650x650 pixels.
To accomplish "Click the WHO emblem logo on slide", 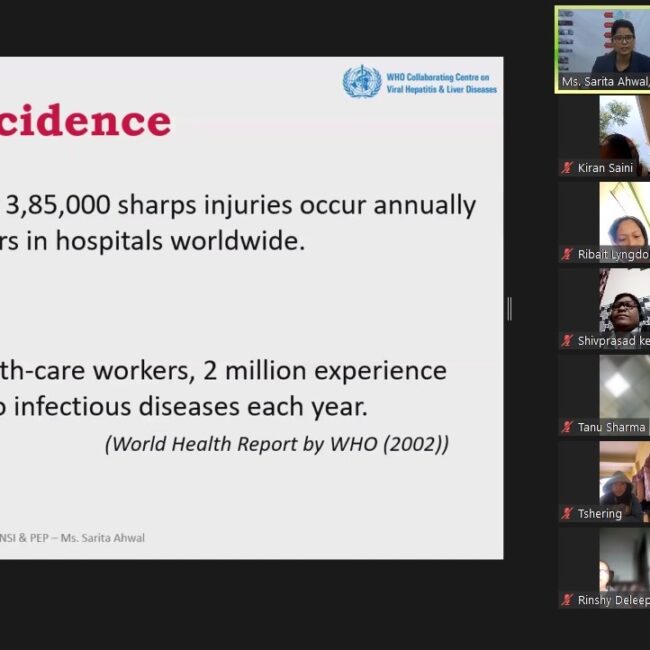I will tap(361, 82).
